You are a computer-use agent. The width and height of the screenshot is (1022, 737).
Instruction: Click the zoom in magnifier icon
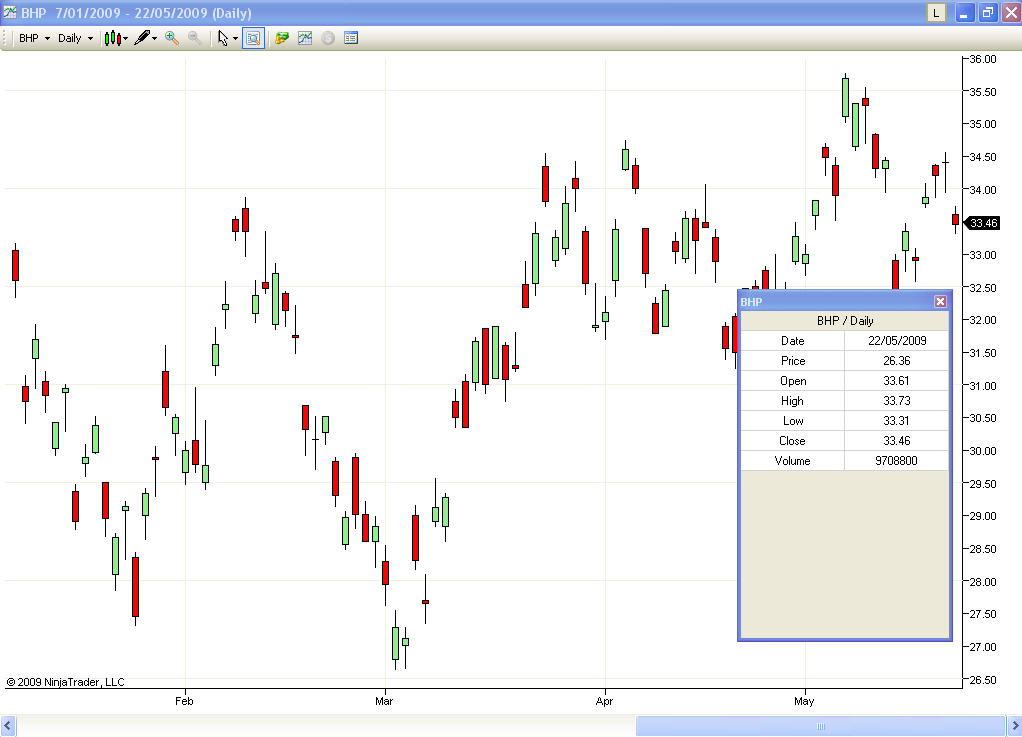(172, 38)
